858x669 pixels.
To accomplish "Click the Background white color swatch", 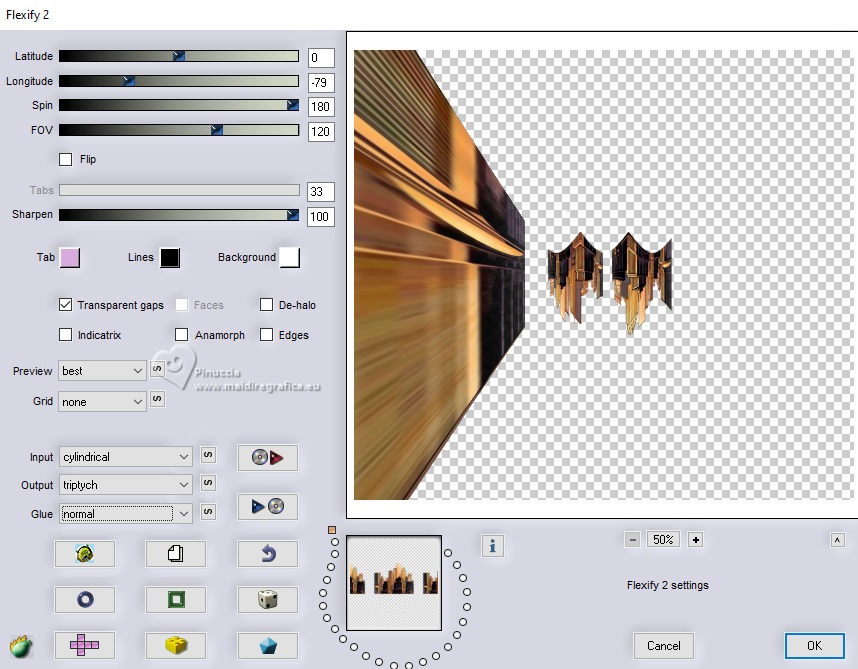I will tap(289, 258).
